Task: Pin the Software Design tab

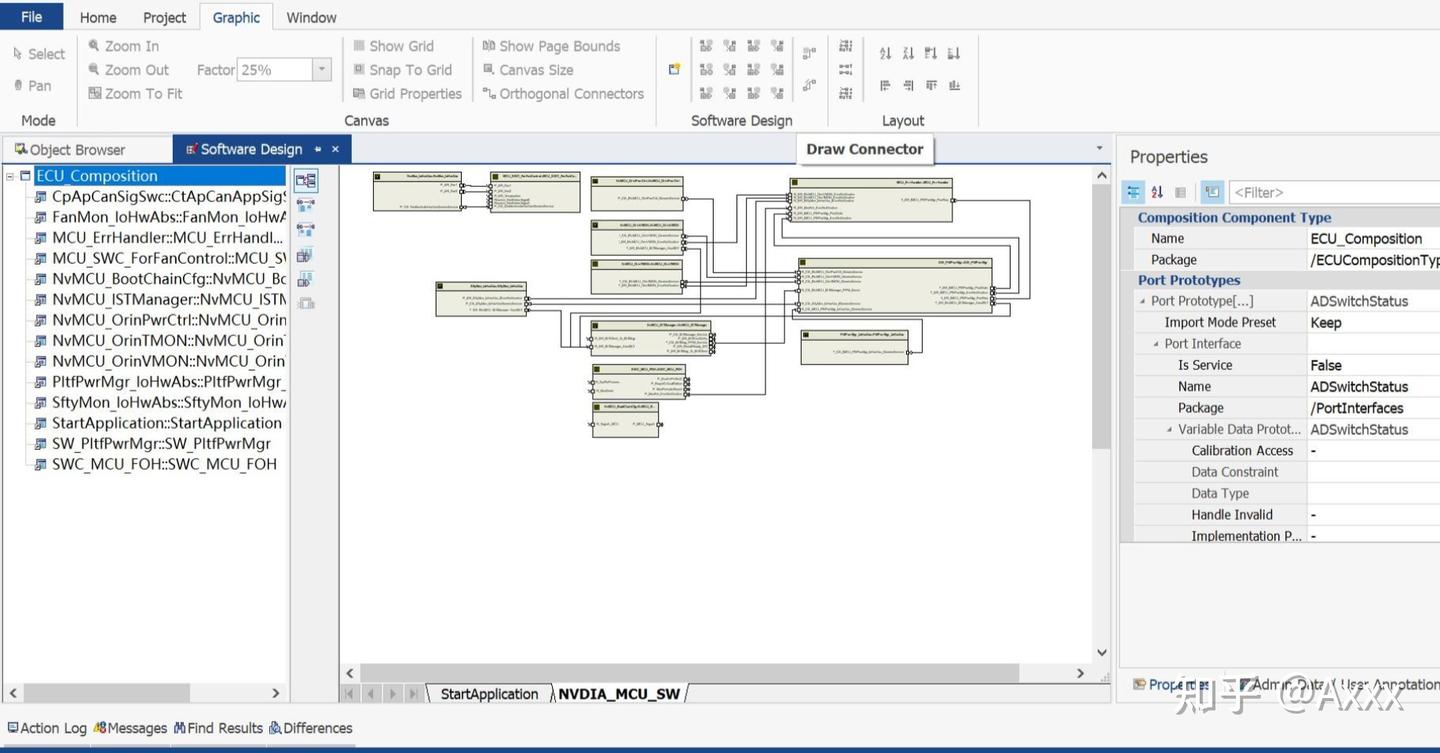Action: pyautogui.click(x=317, y=149)
